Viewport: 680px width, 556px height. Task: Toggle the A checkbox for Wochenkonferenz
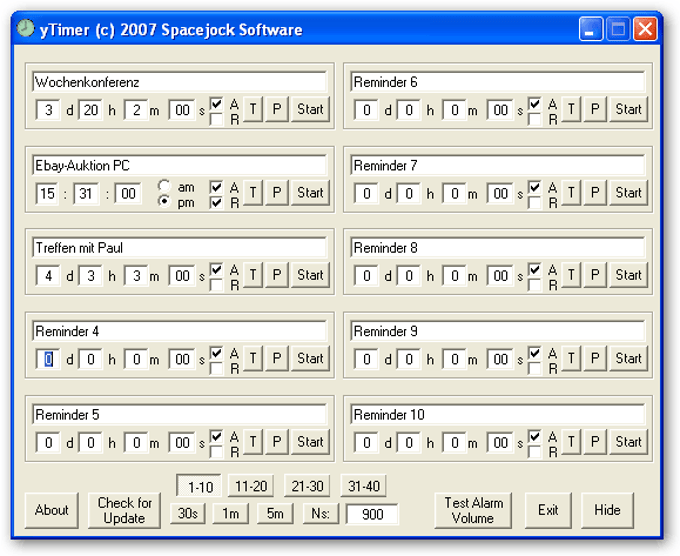(216, 104)
